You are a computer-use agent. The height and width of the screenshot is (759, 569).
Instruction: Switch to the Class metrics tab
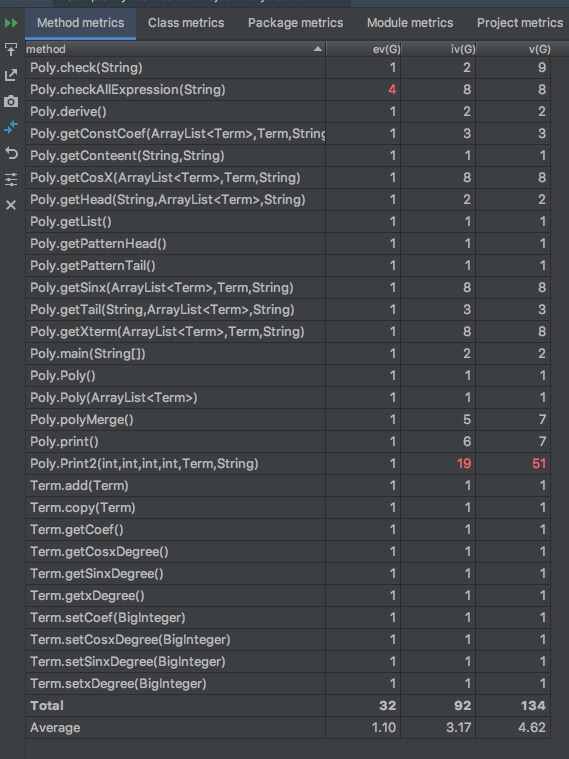[x=186, y=23]
